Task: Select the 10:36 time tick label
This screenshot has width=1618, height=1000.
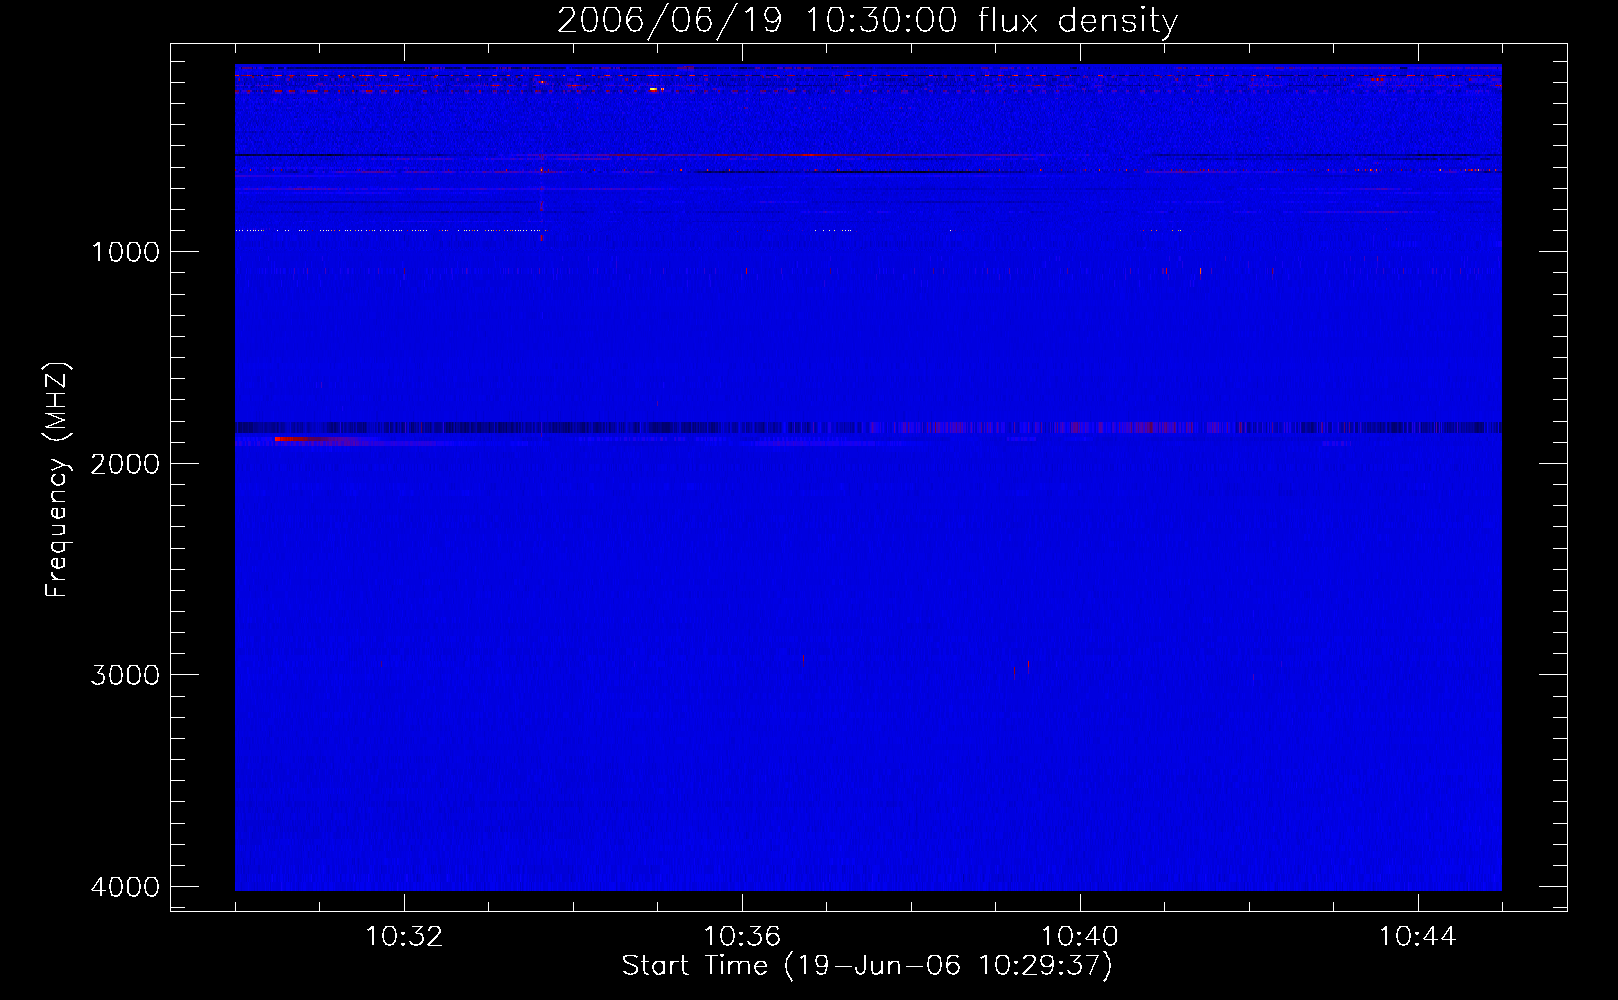Action: pyautogui.click(x=742, y=937)
